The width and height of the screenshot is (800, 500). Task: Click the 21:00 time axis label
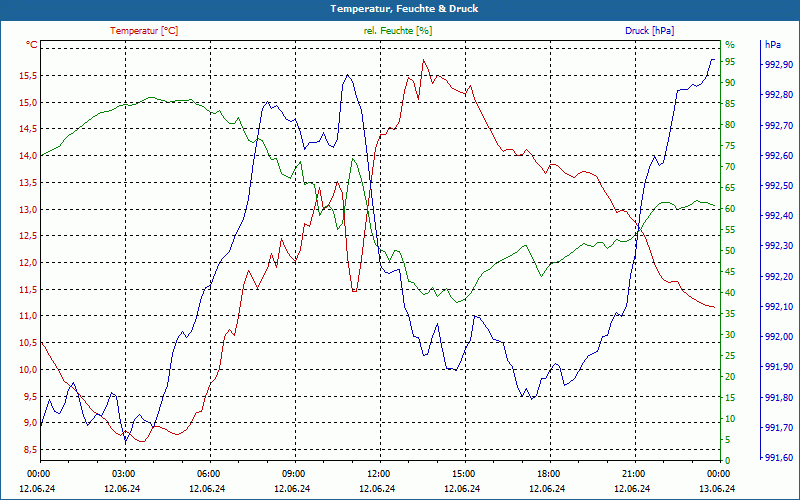[x=632, y=473]
